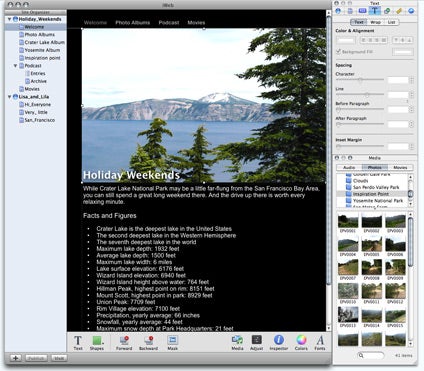Open the Page inspector tab
The height and width of the screenshot is (371, 424).
(x=350, y=11)
